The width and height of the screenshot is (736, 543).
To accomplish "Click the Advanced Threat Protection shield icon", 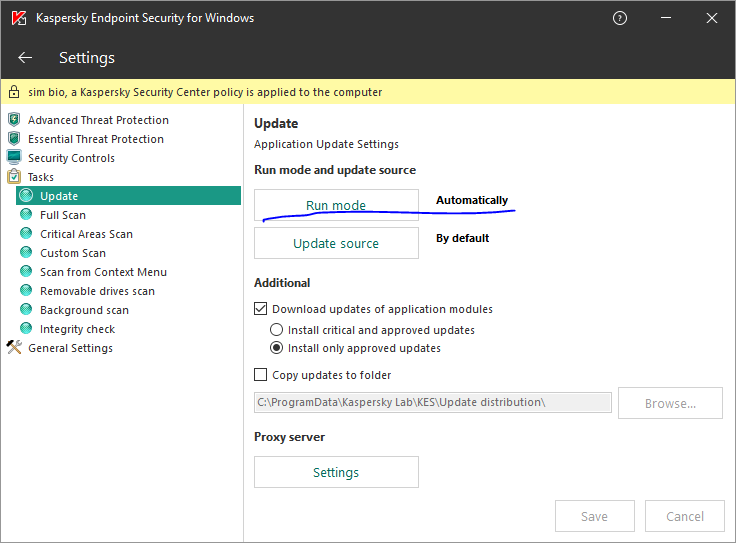I will 14,120.
